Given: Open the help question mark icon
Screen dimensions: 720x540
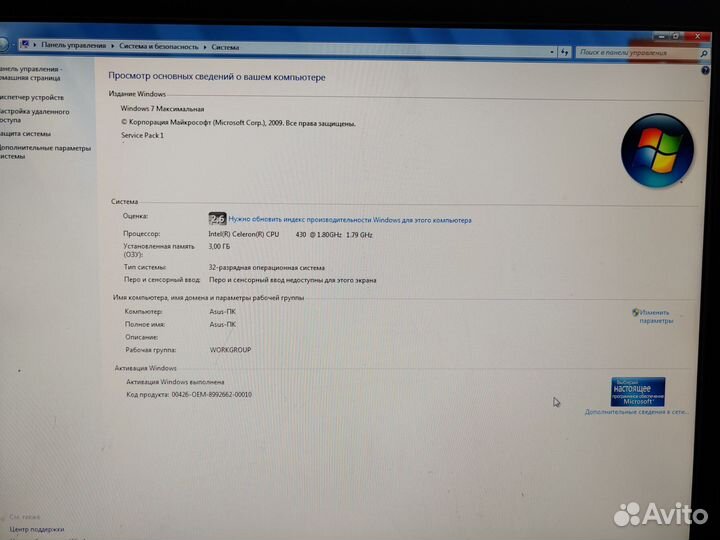Looking at the screenshot, I should point(705,70).
